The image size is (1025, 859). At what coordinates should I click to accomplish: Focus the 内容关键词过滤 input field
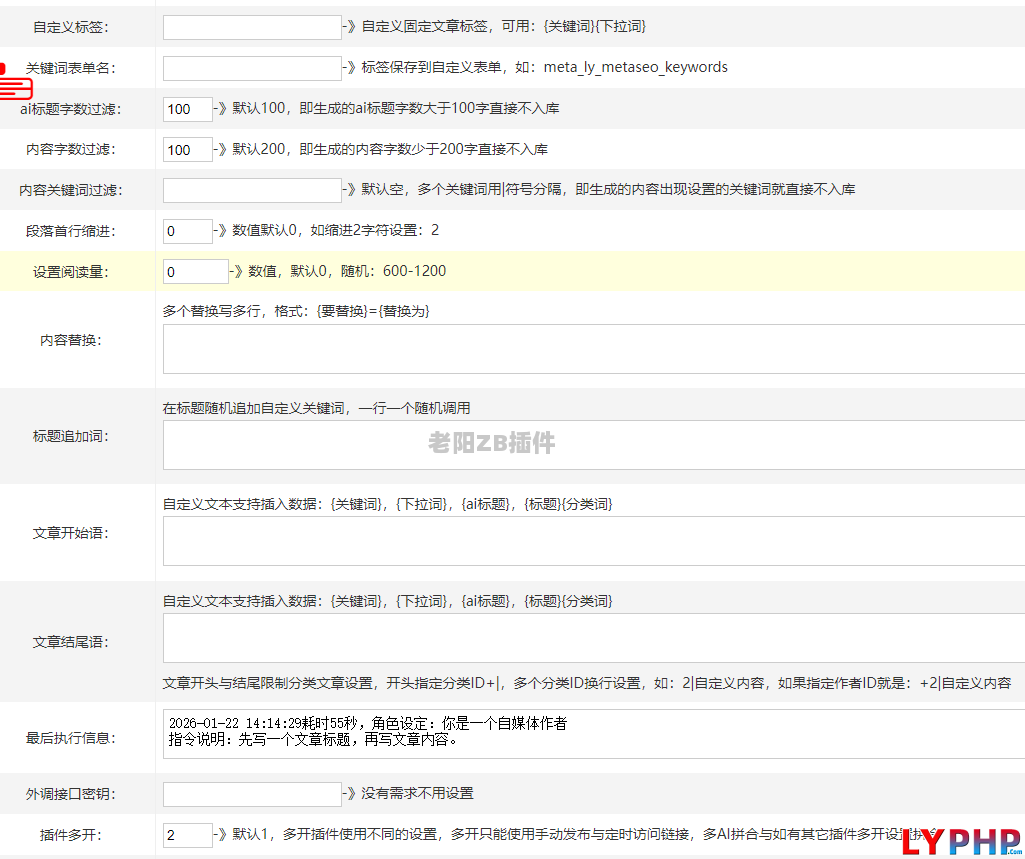tap(252, 190)
